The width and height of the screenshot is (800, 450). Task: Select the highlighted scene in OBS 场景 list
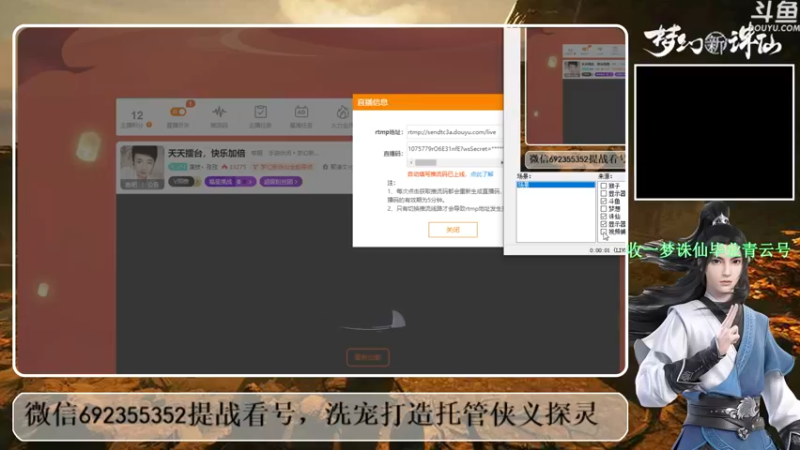pyautogui.click(x=556, y=185)
